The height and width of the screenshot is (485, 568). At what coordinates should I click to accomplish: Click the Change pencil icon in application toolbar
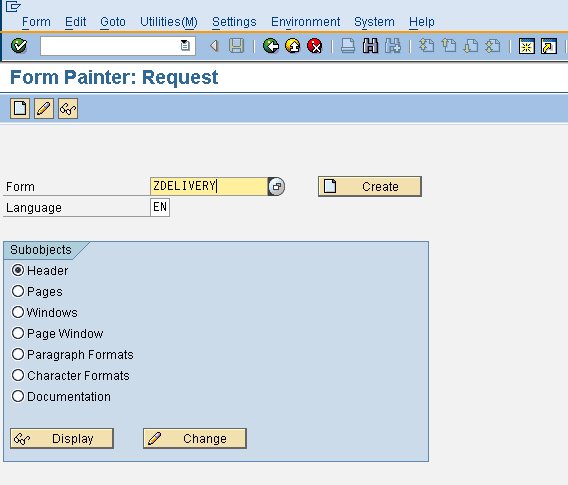coord(44,108)
